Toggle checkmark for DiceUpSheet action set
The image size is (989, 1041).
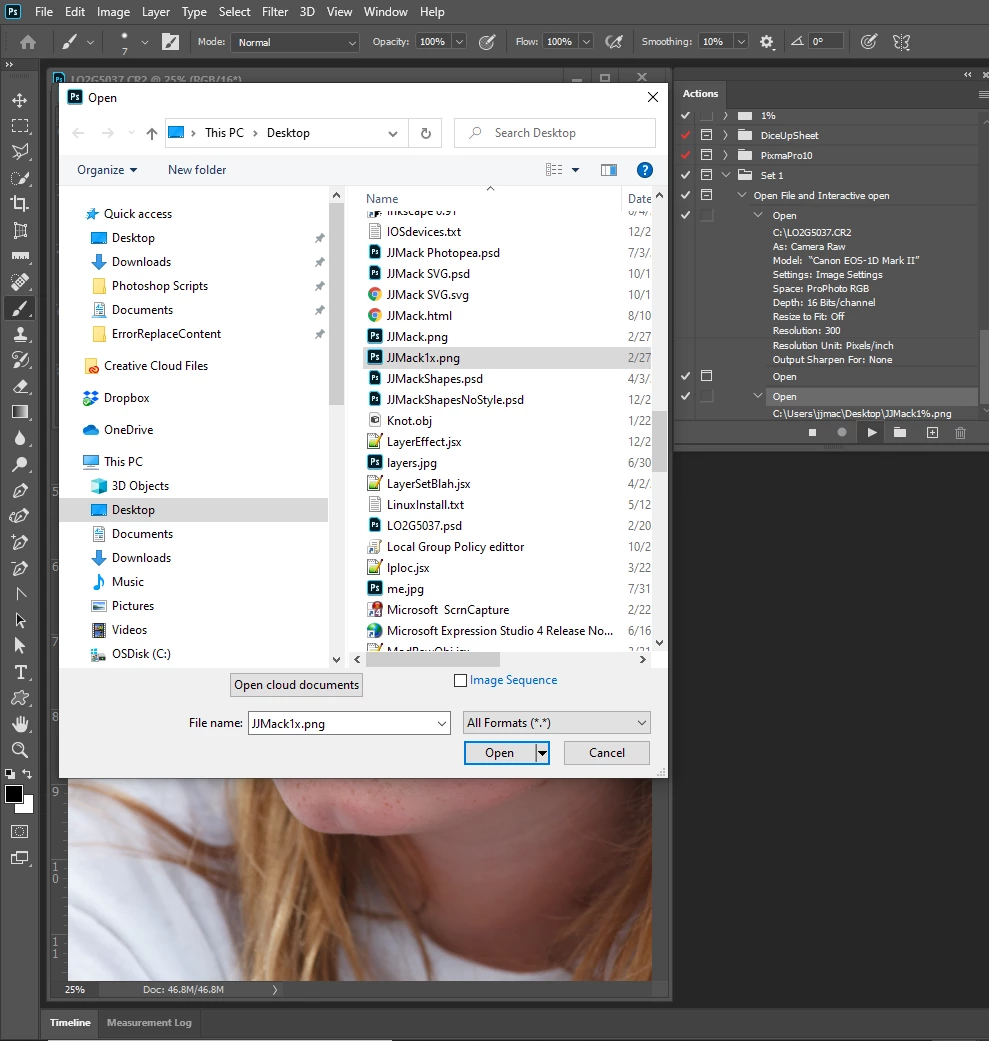pyautogui.click(x=685, y=135)
